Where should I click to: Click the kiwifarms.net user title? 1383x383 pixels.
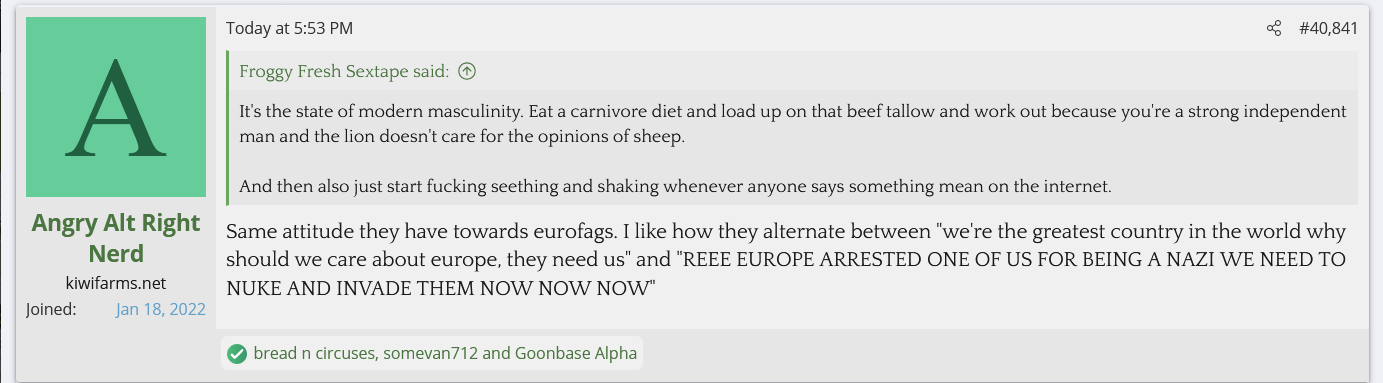pyautogui.click(x=115, y=284)
